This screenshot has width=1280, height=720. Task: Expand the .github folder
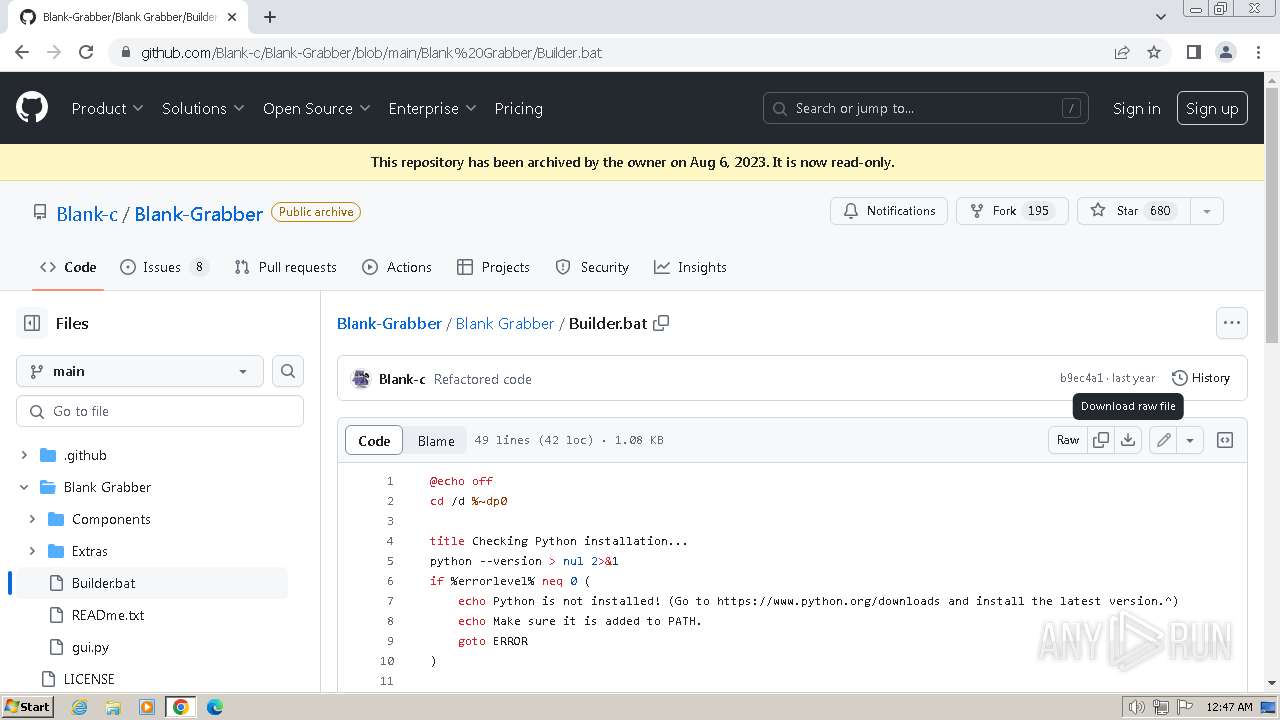pos(24,455)
